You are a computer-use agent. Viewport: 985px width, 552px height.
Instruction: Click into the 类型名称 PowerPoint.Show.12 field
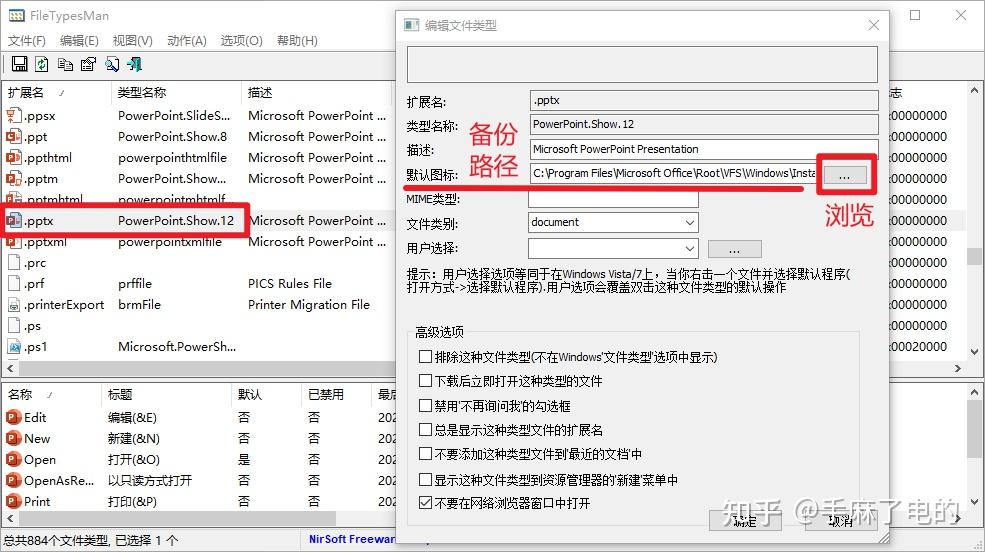(704, 124)
